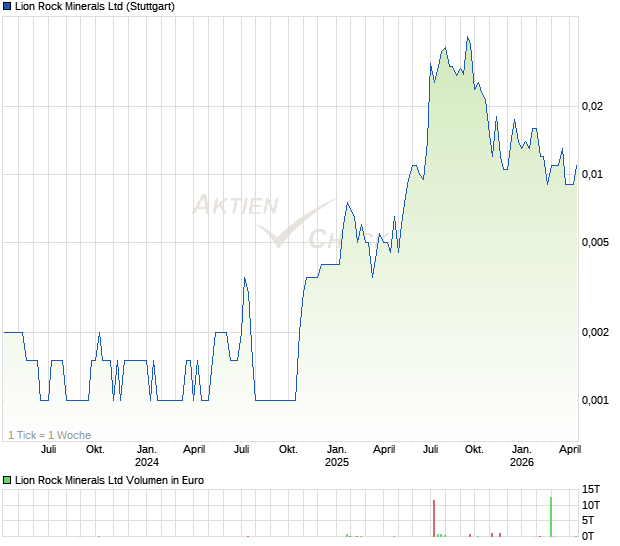Image resolution: width=620 pixels, height=546 pixels.
Task: Click the 'Jan. 2025' time axis label
Action: tap(336, 455)
